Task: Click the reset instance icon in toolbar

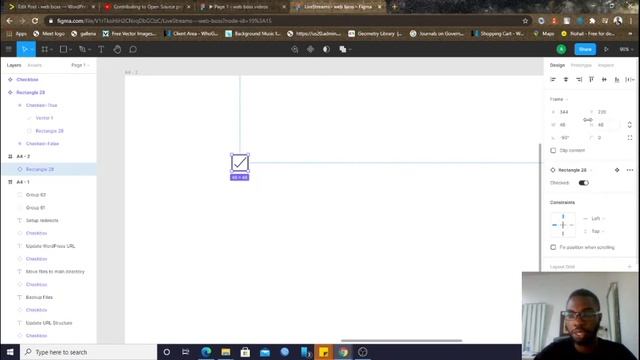Action: pos(294,49)
